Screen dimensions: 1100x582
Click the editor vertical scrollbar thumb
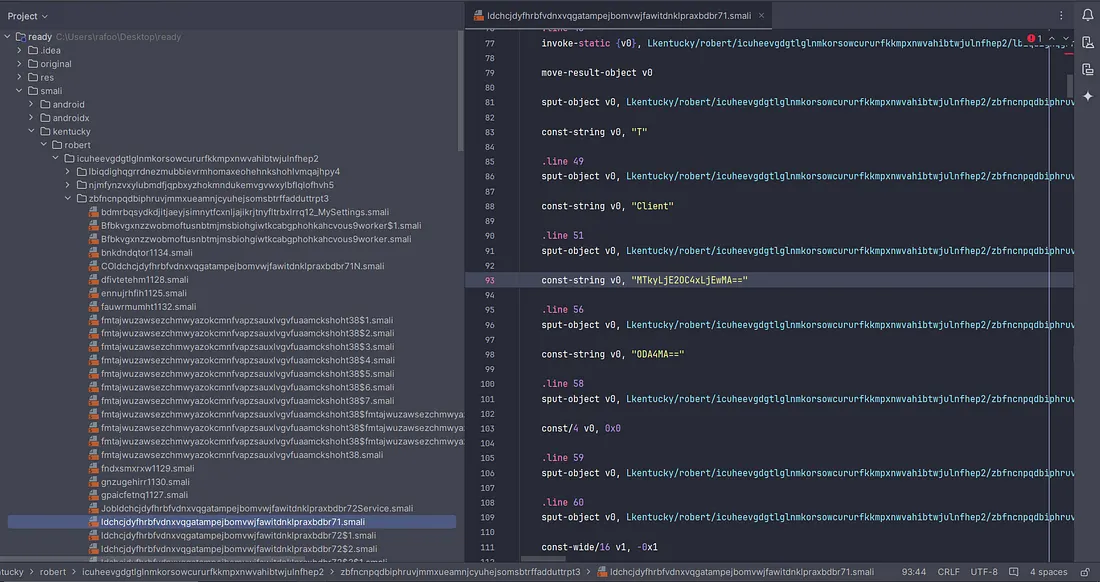[x=1070, y=85]
